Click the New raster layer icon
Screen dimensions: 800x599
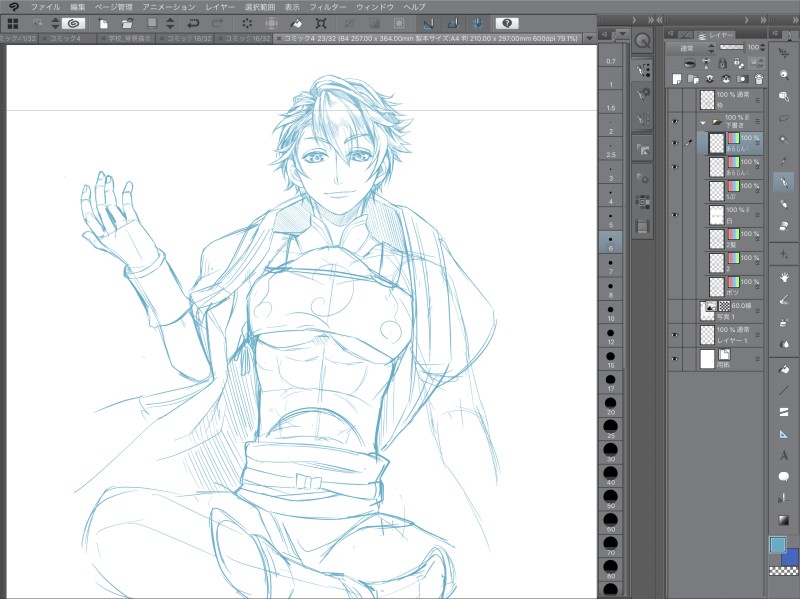click(677, 79)
